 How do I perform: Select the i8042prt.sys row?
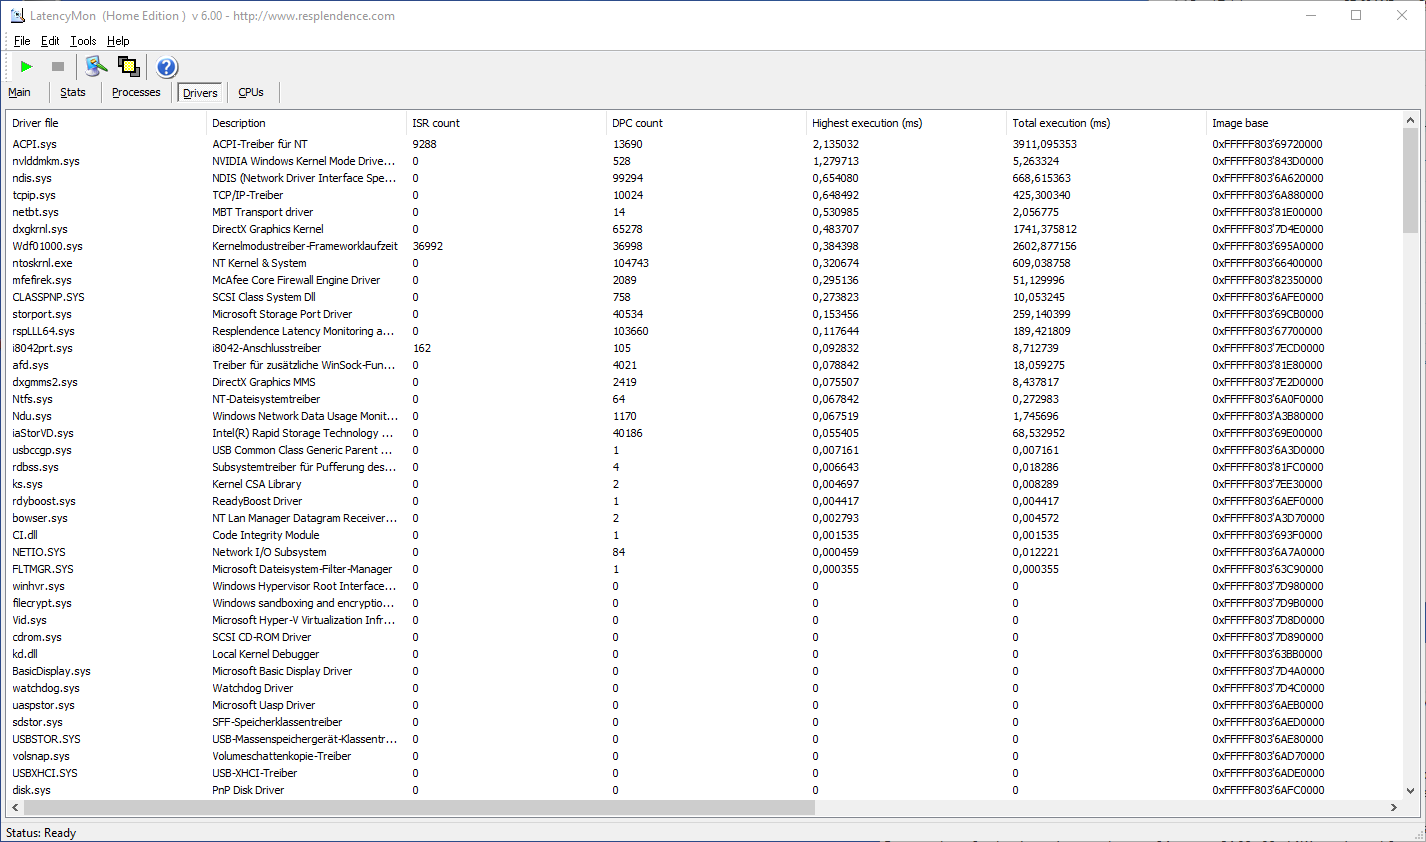point(704,348)
